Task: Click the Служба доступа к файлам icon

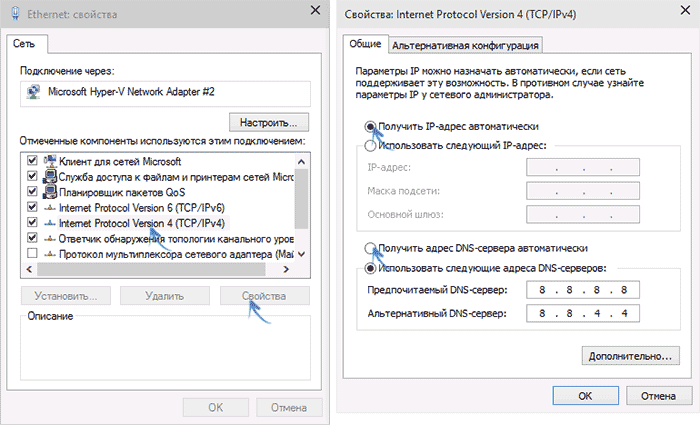Action: pos(50,176)
